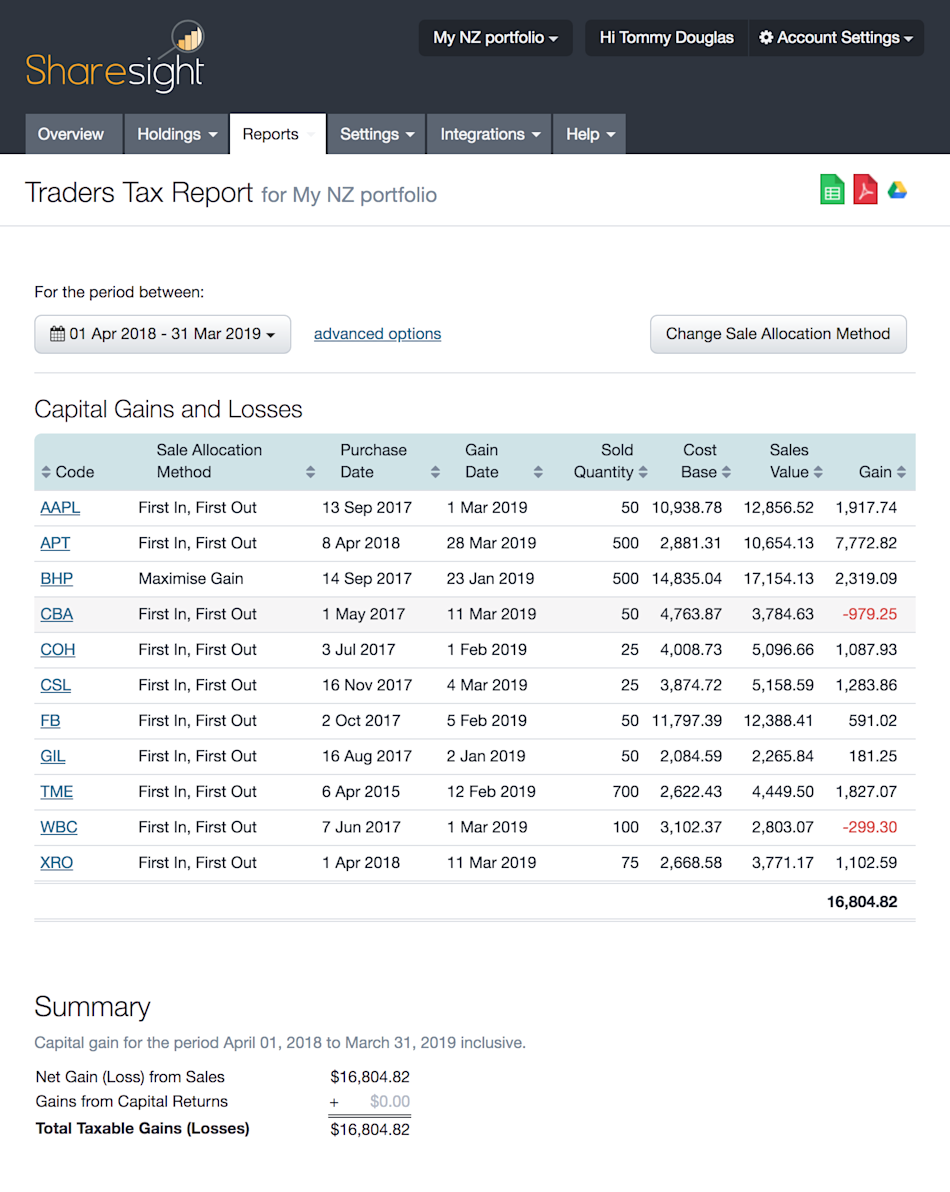Select the 13 Sep 2017 purchase date

367,507
